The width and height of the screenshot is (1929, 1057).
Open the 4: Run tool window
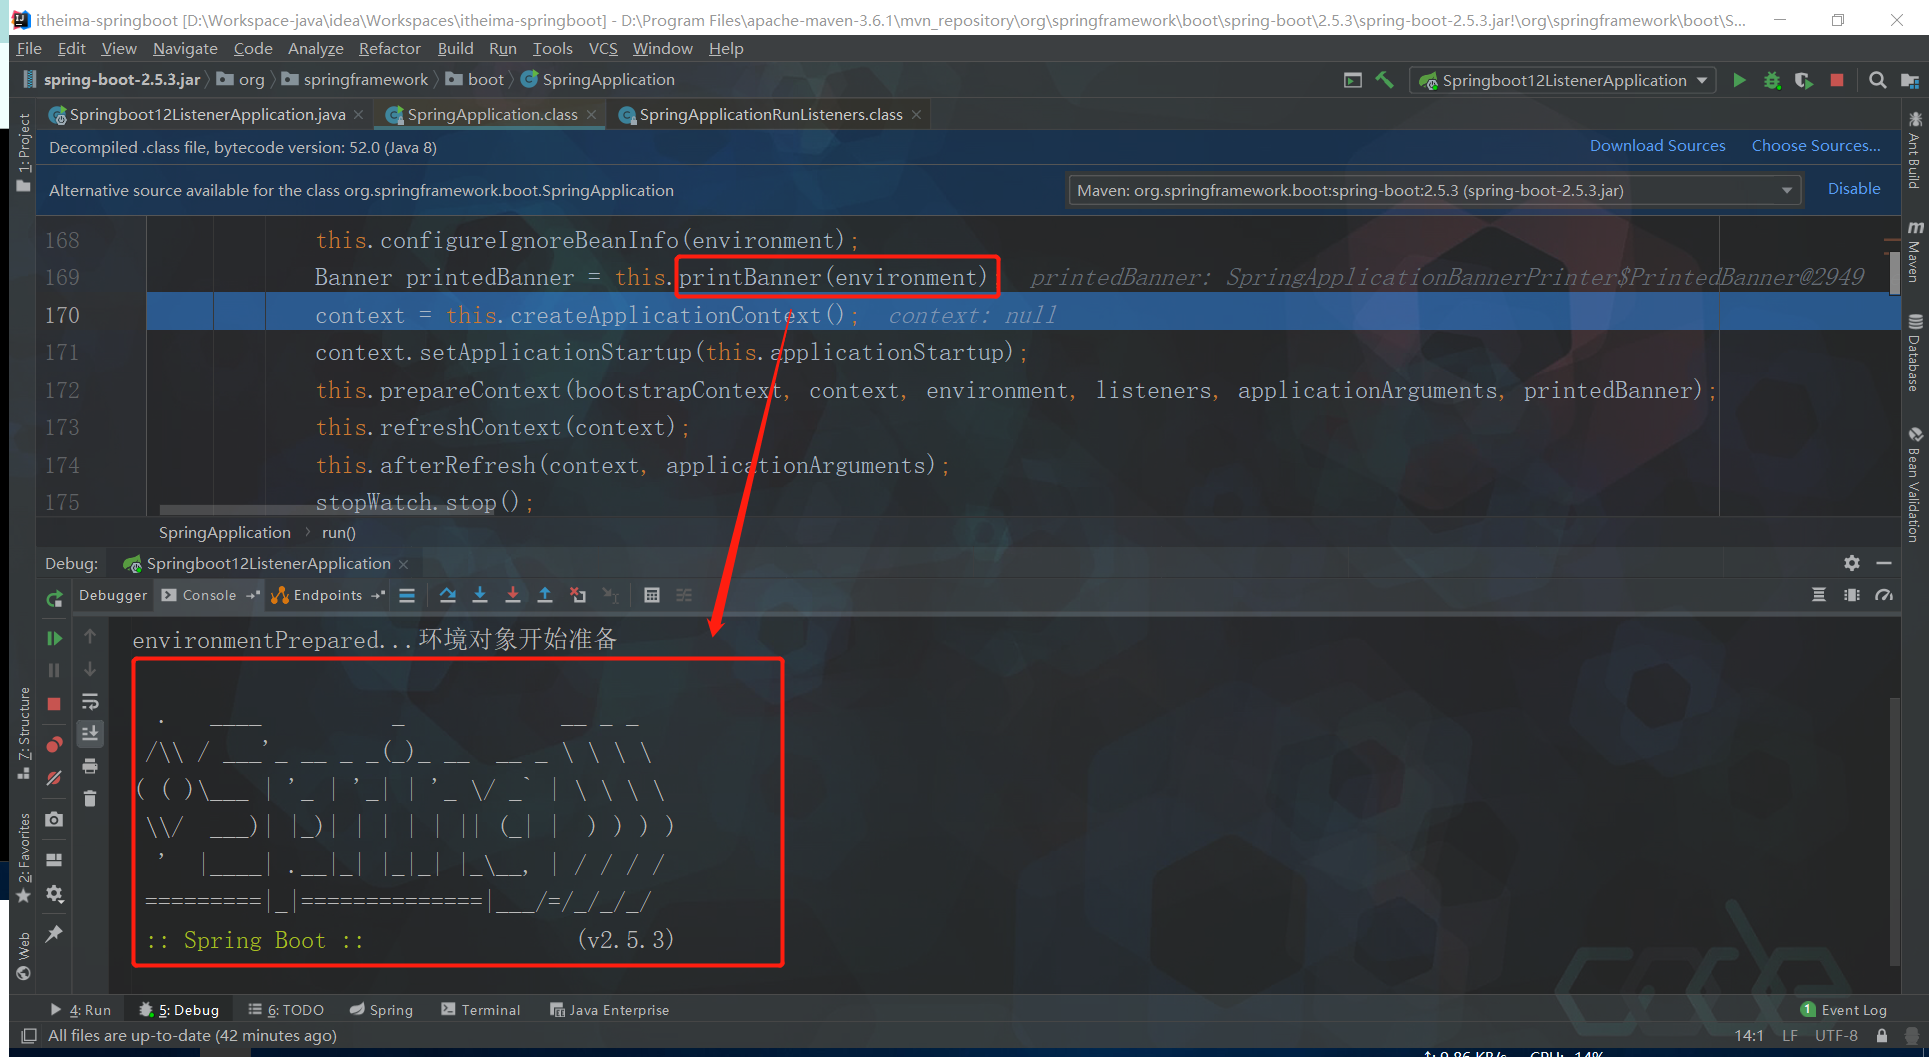click(81, 1010)
